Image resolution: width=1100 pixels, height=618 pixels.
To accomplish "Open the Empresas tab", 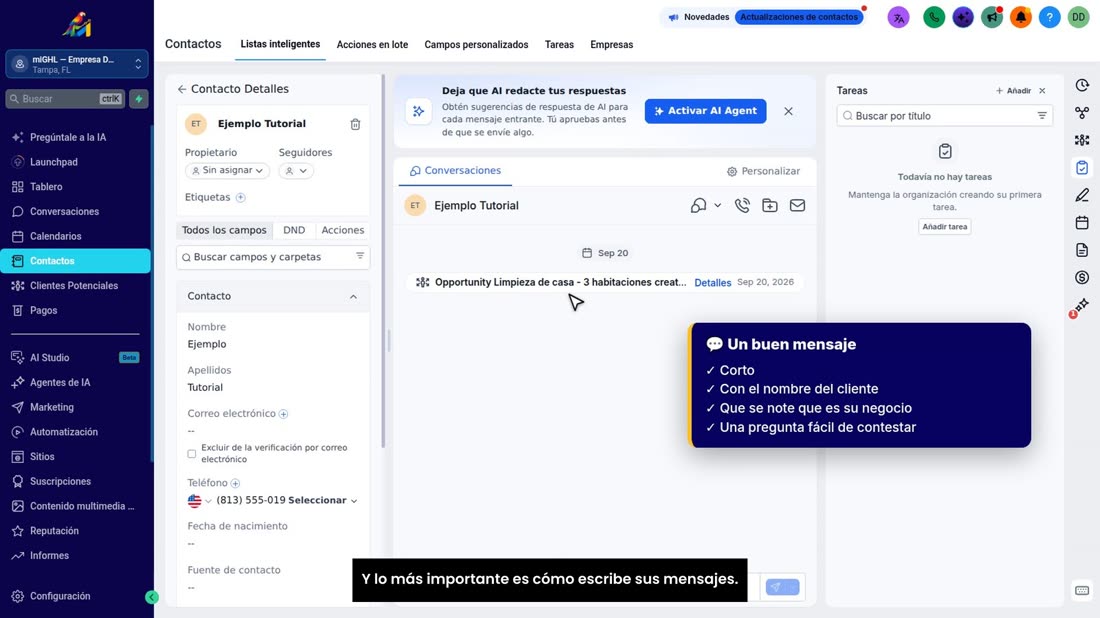I will pyautogui.click(x=612, y=45).
